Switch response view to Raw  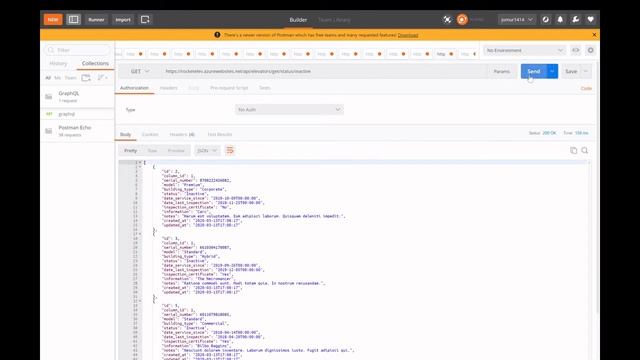(152, 151)
